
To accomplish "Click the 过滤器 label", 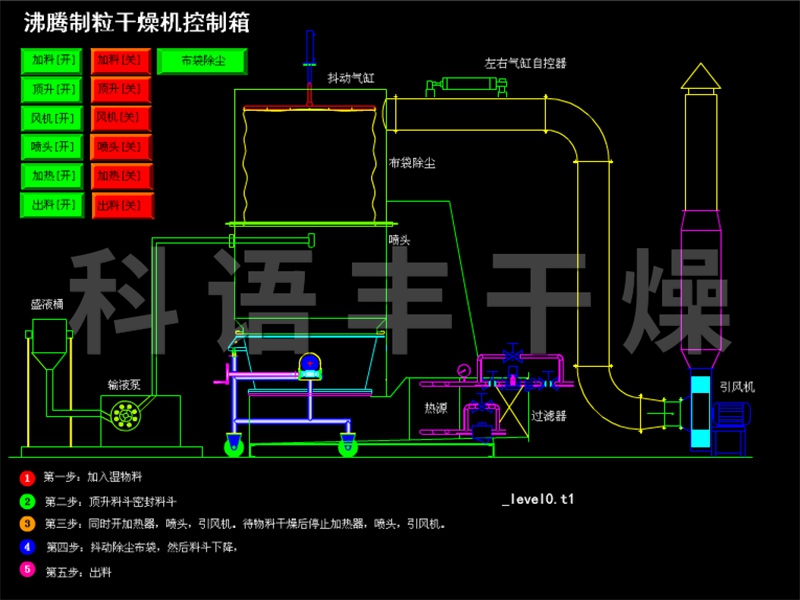I will (x=549, y=416).
